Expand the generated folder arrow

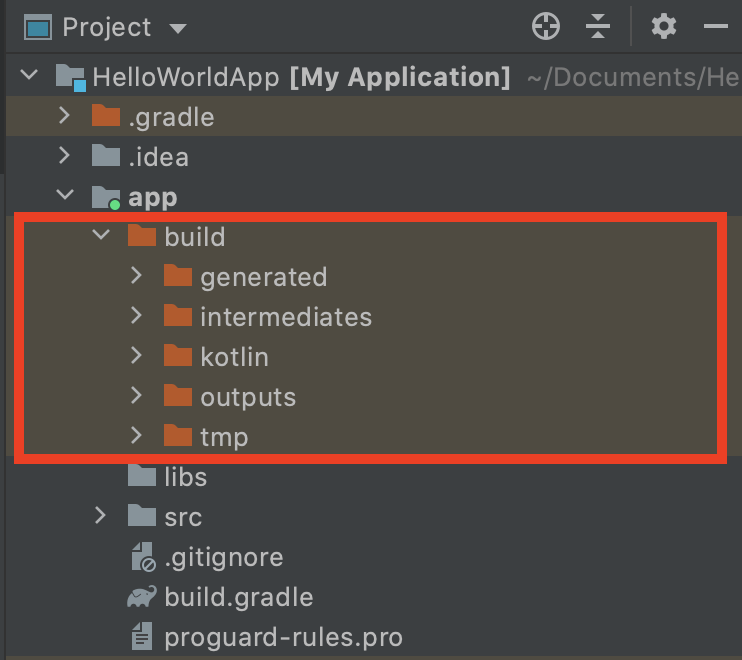pos(136,275)
